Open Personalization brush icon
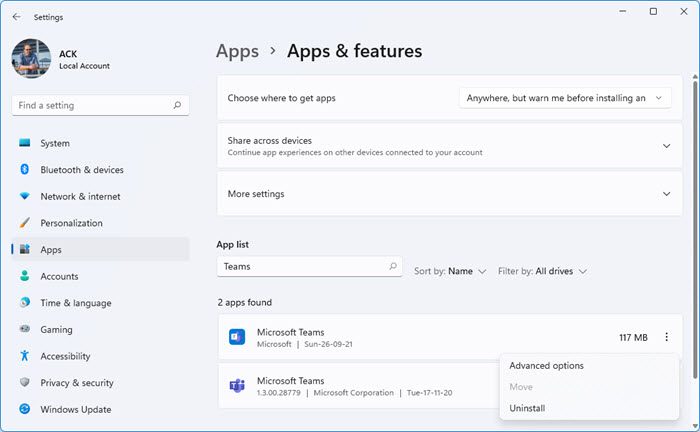 pyautogui.click(x=25, y=223)
